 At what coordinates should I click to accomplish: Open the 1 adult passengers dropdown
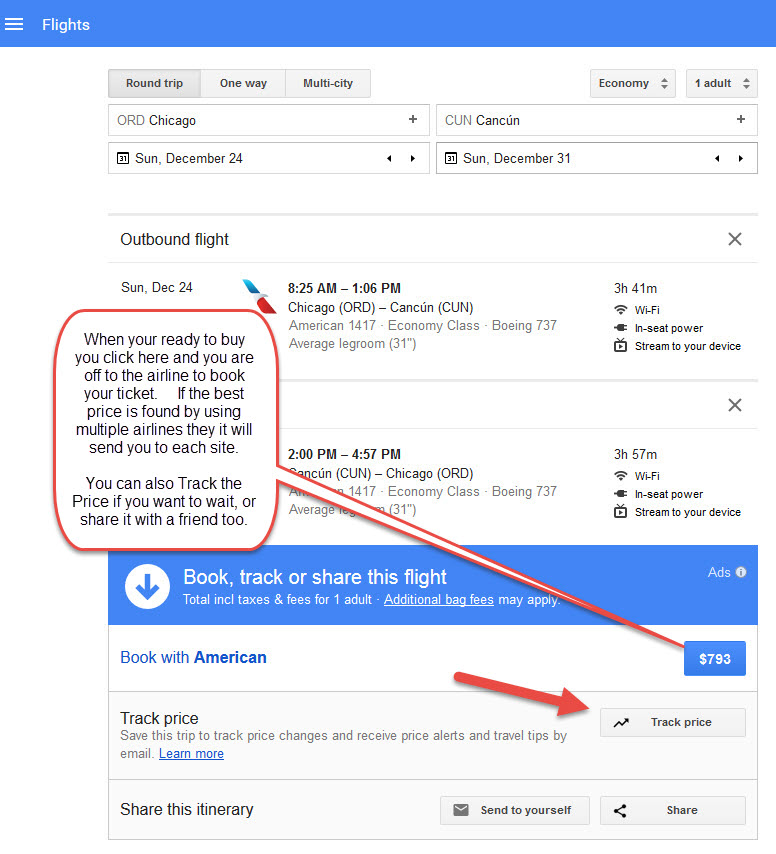(x=722, y=83)
